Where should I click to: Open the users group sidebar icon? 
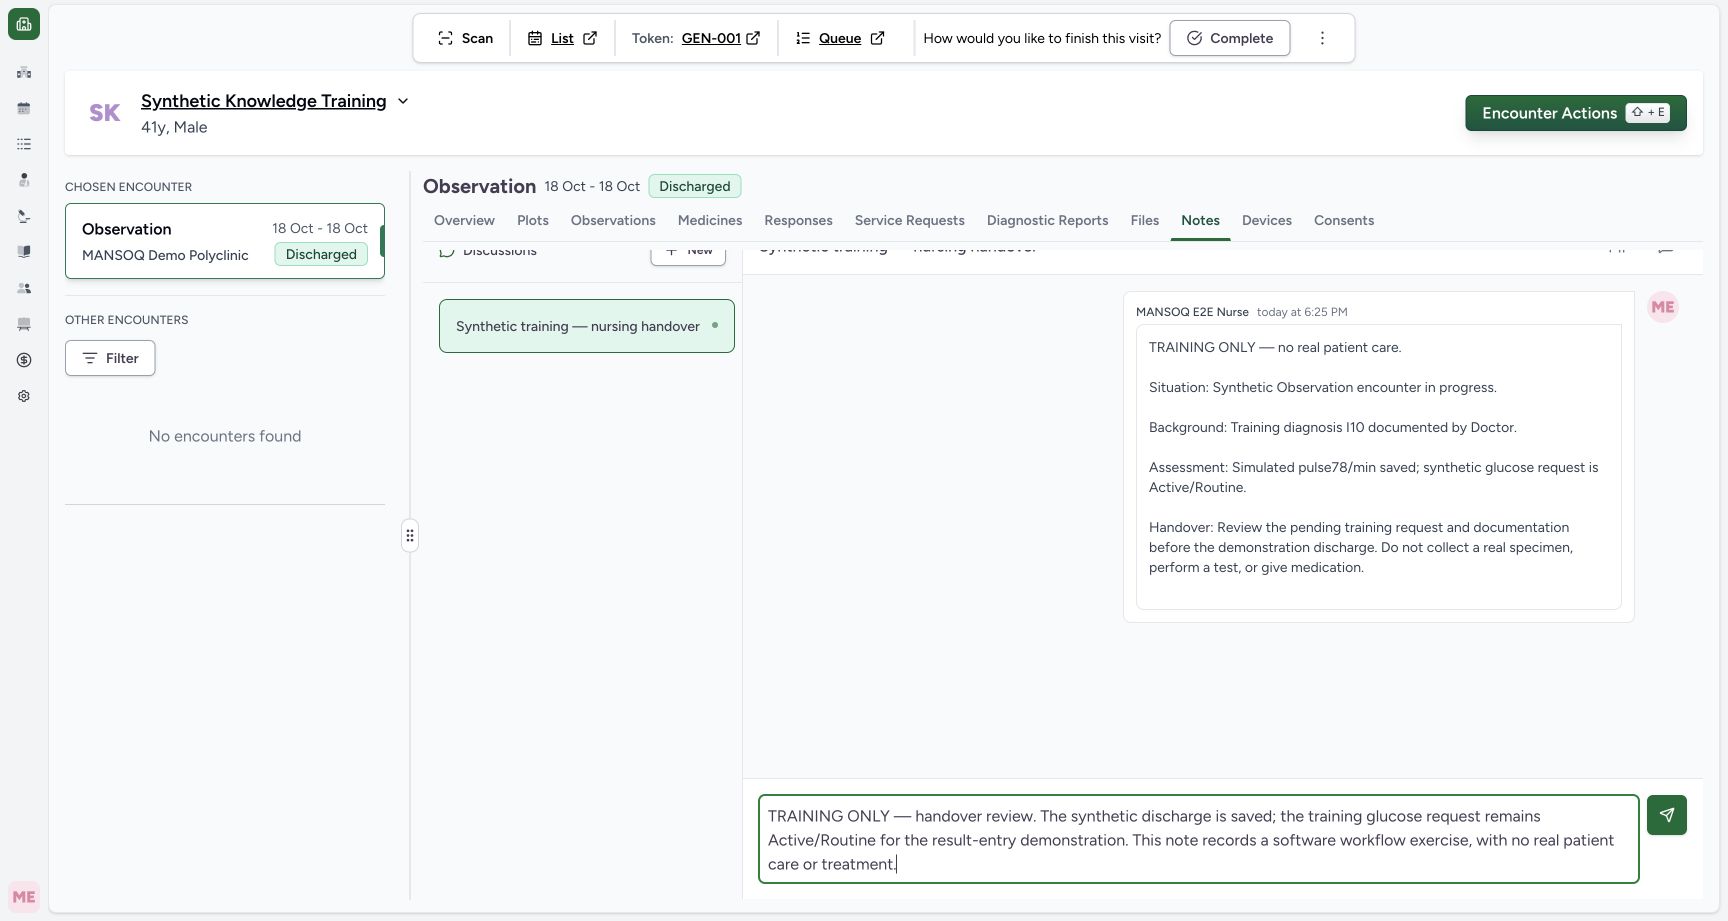click(x=24, y=288)
